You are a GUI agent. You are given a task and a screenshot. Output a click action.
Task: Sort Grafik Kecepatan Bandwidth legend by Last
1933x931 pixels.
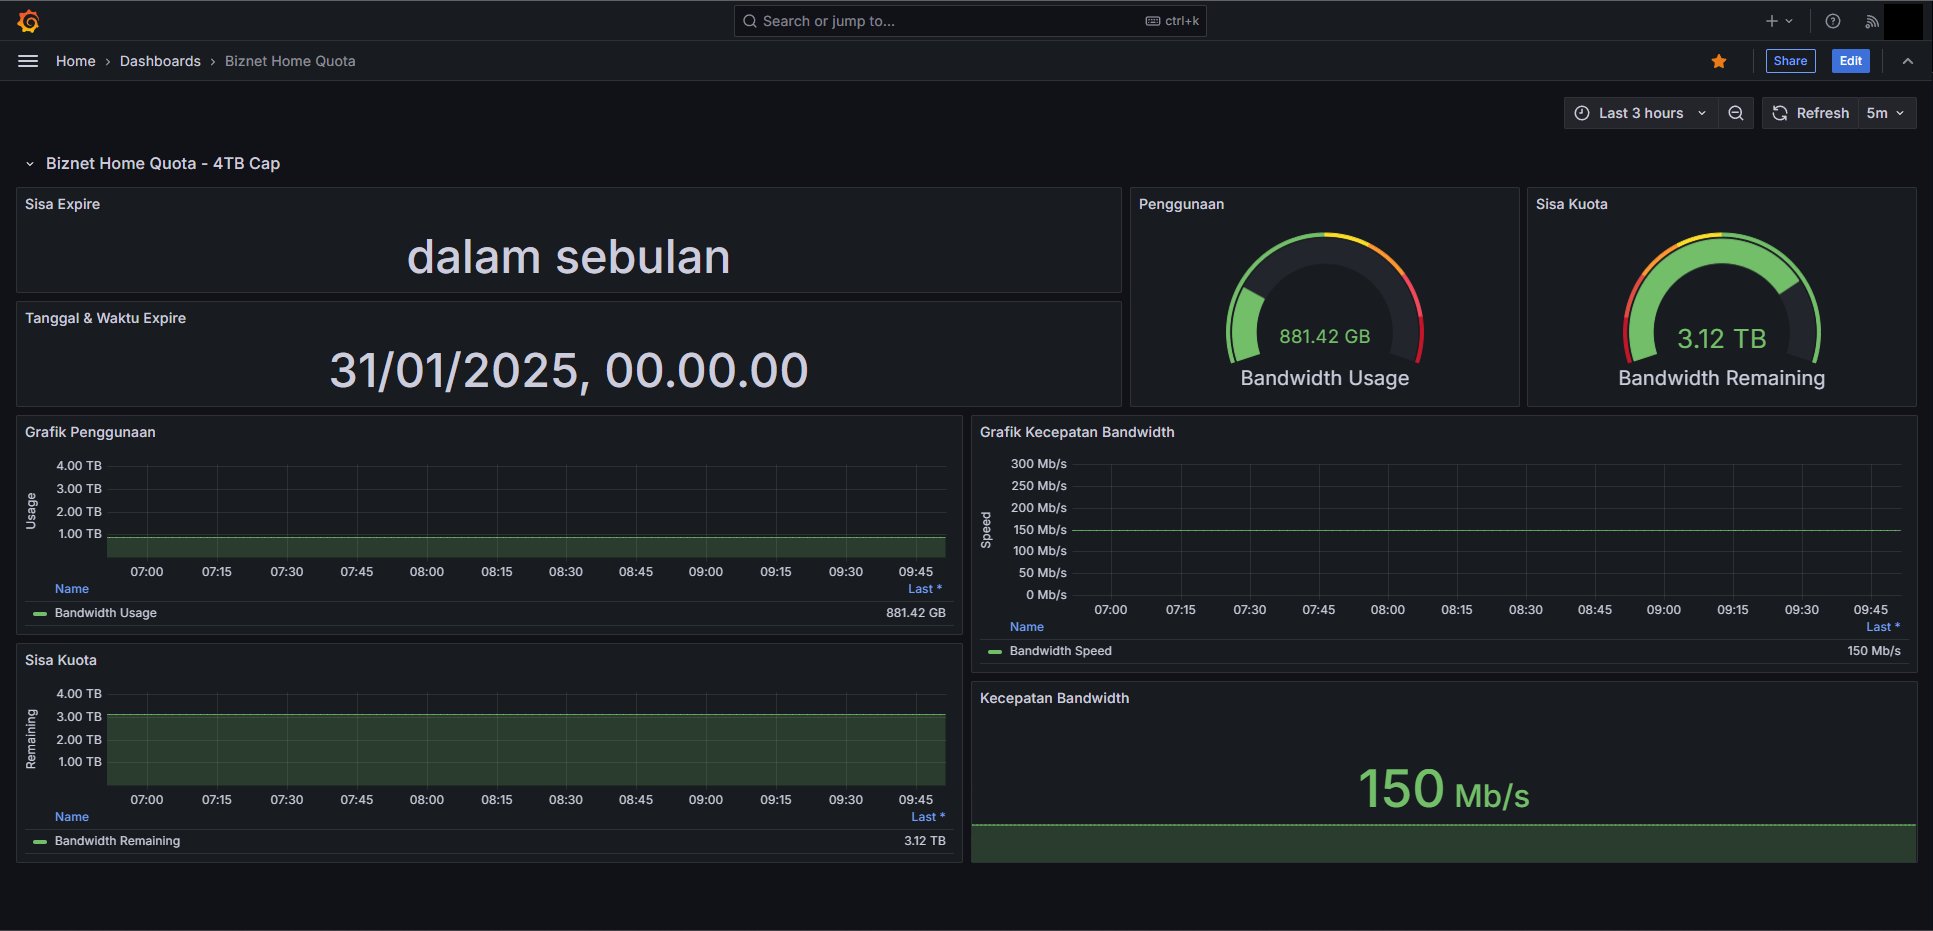(1883, 627)
